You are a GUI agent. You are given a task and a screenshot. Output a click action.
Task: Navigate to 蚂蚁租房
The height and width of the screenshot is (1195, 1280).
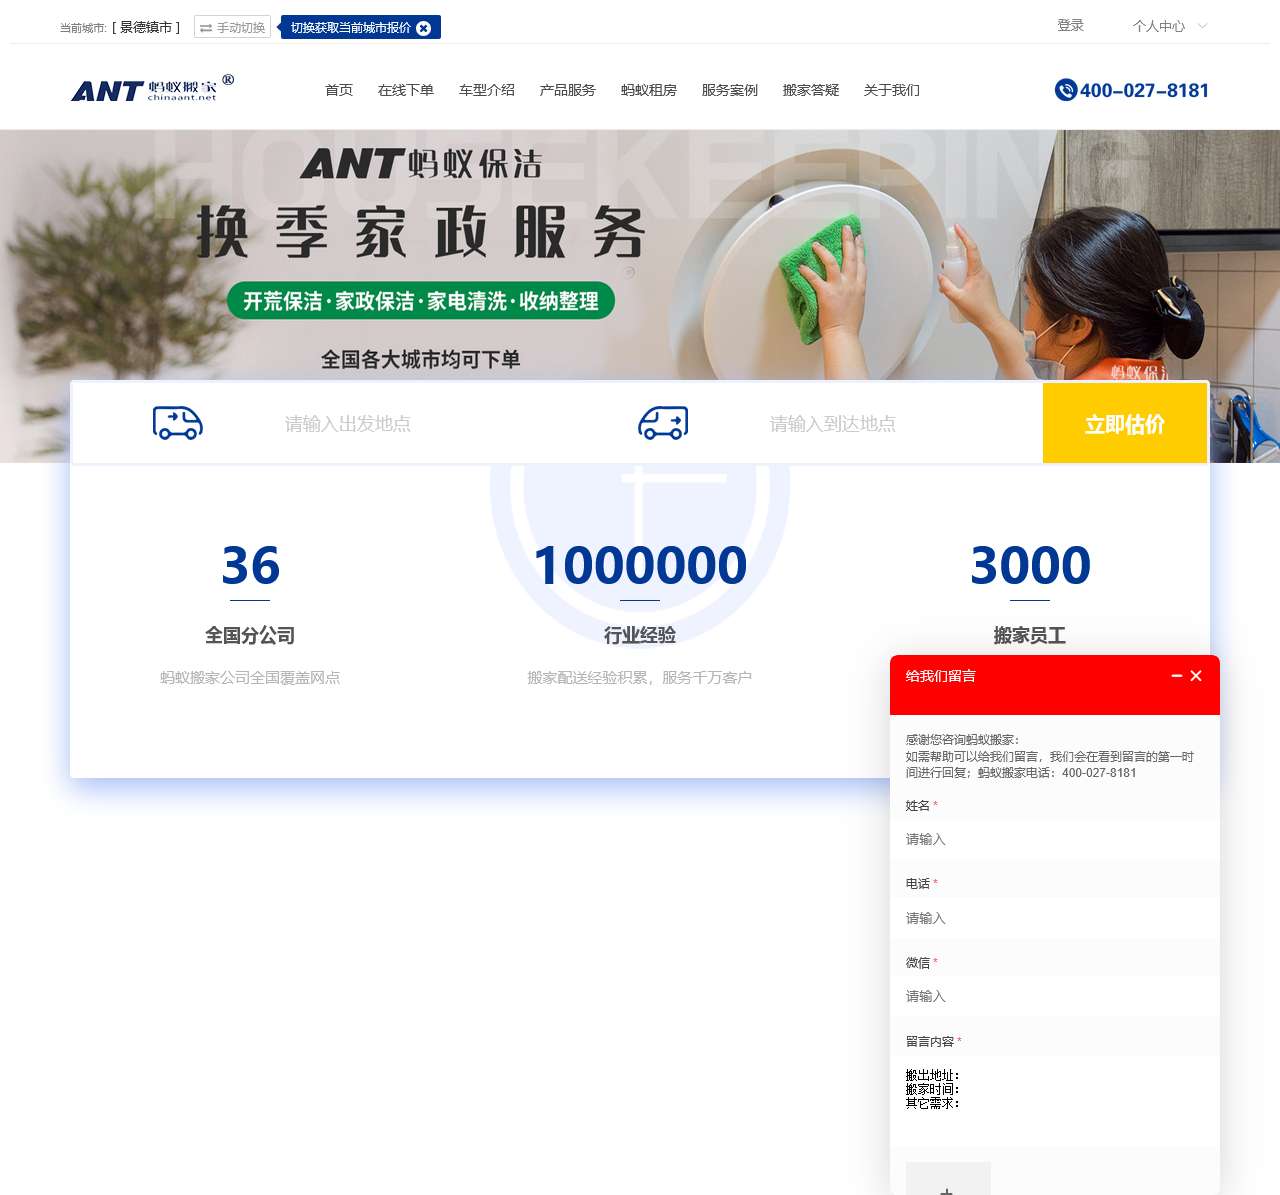coord(649,90)
